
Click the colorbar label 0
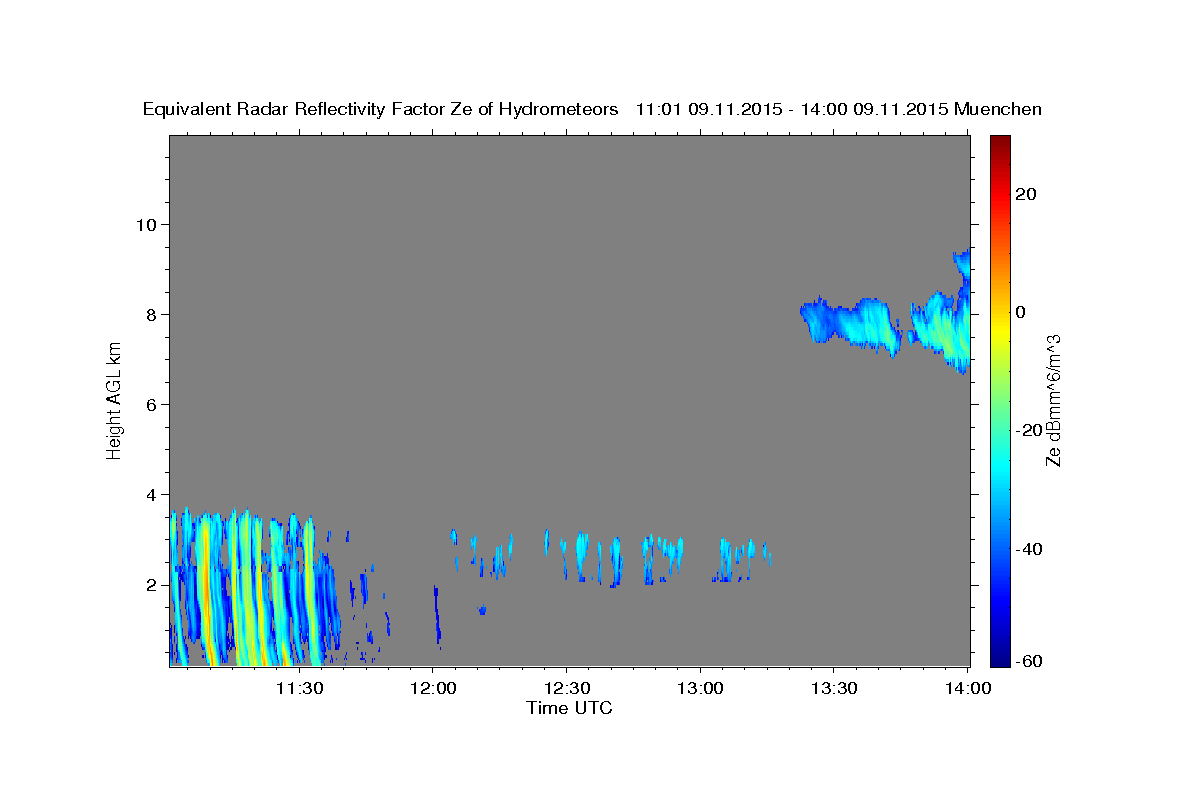point(1020,312)
